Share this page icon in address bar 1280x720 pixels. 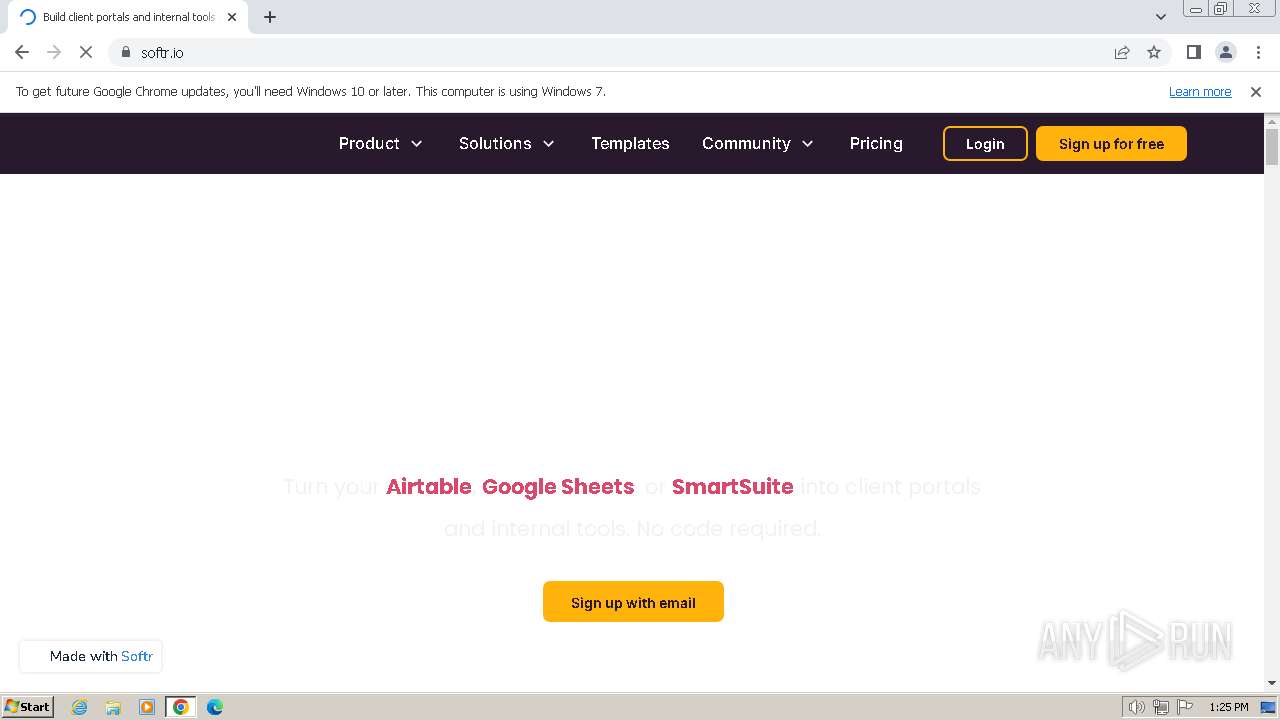(1122, 52)
